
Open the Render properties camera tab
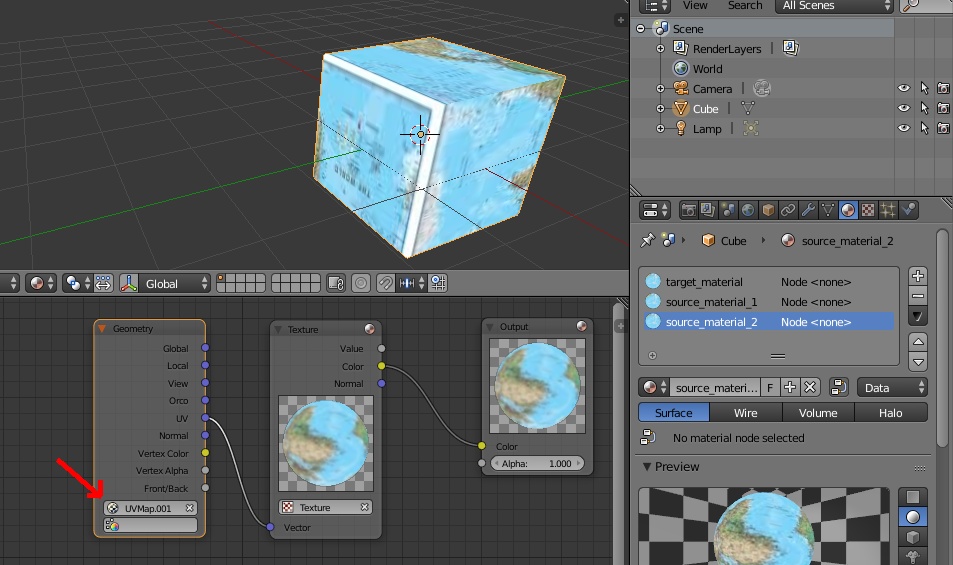click(688, 210)
